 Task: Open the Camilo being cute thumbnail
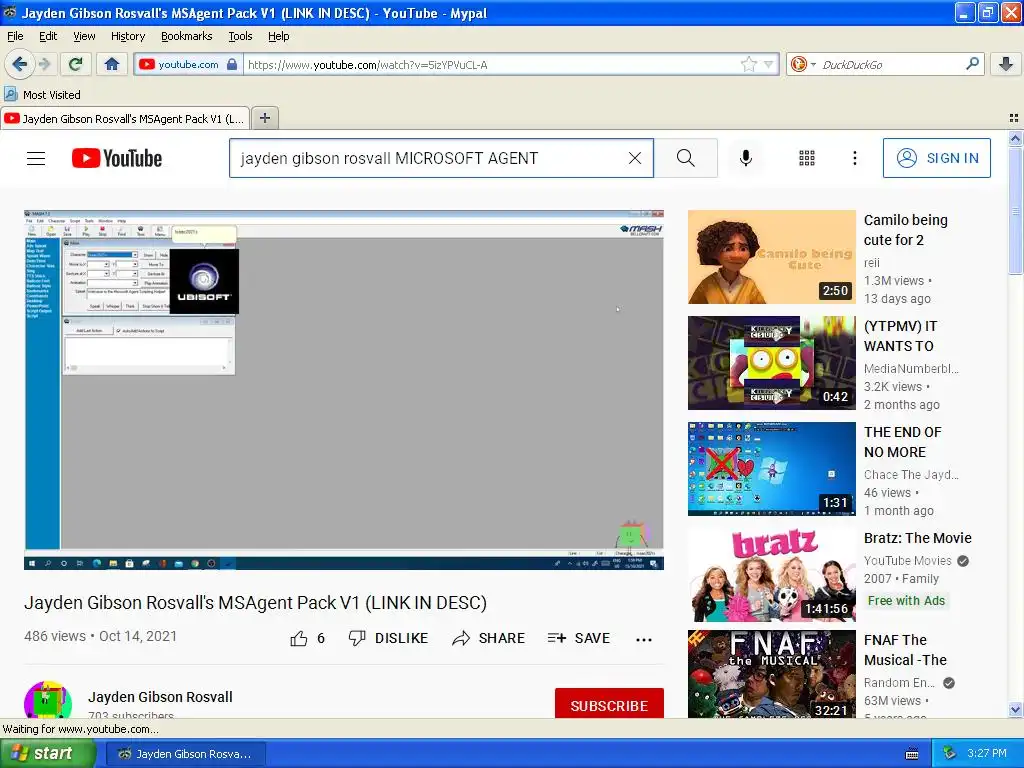pos(771,257)
